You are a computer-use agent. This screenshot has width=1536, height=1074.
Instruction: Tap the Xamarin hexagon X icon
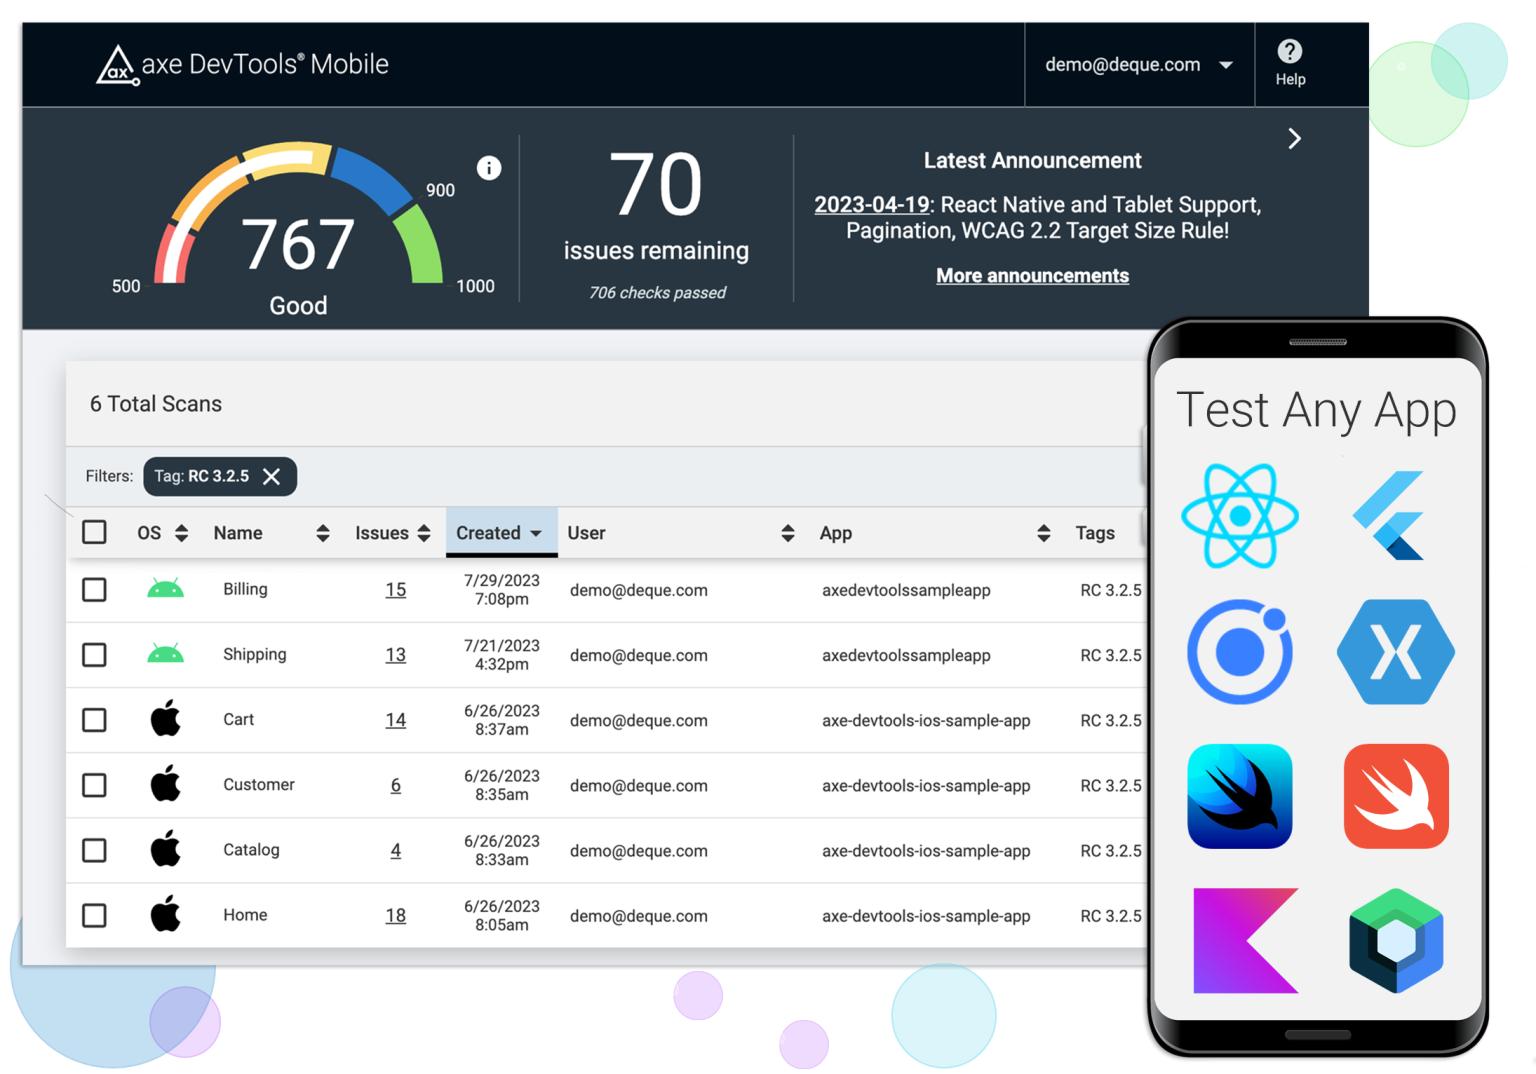(x=1395, y=652)
